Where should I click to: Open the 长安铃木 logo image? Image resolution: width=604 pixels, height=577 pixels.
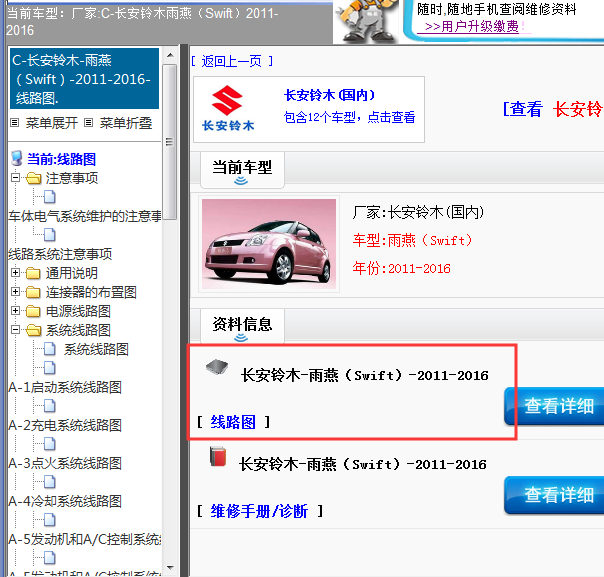[x=228, y=109]
